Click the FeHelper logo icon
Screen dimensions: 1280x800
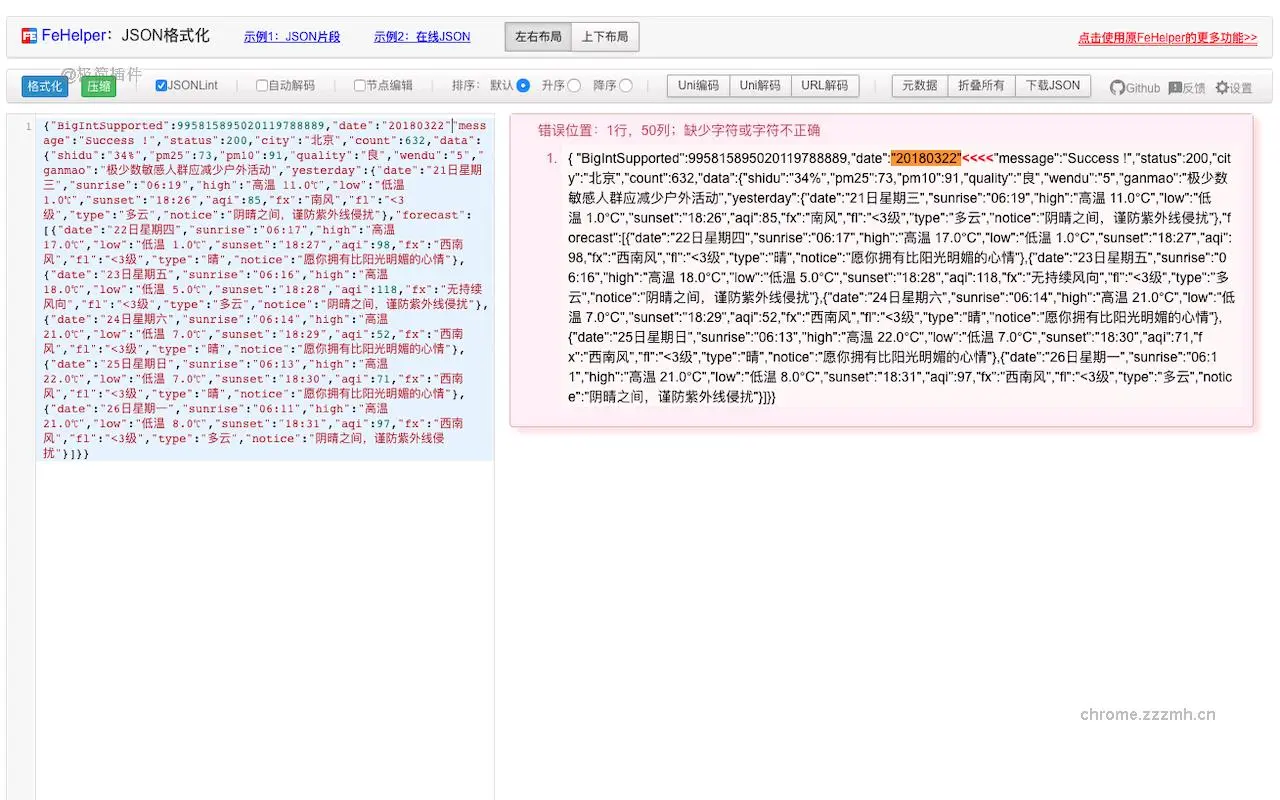click(29, 36)
